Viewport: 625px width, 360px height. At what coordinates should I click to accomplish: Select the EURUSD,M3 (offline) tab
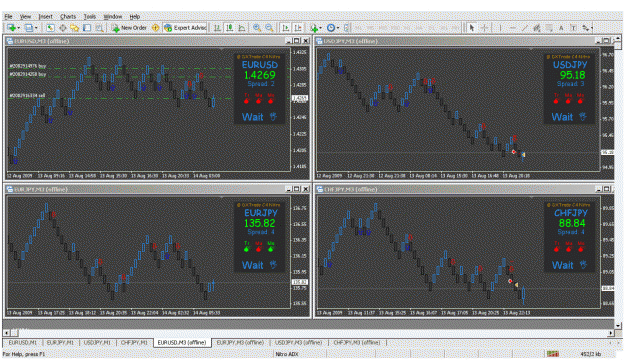pyautogui.click(x=182, y=342)
